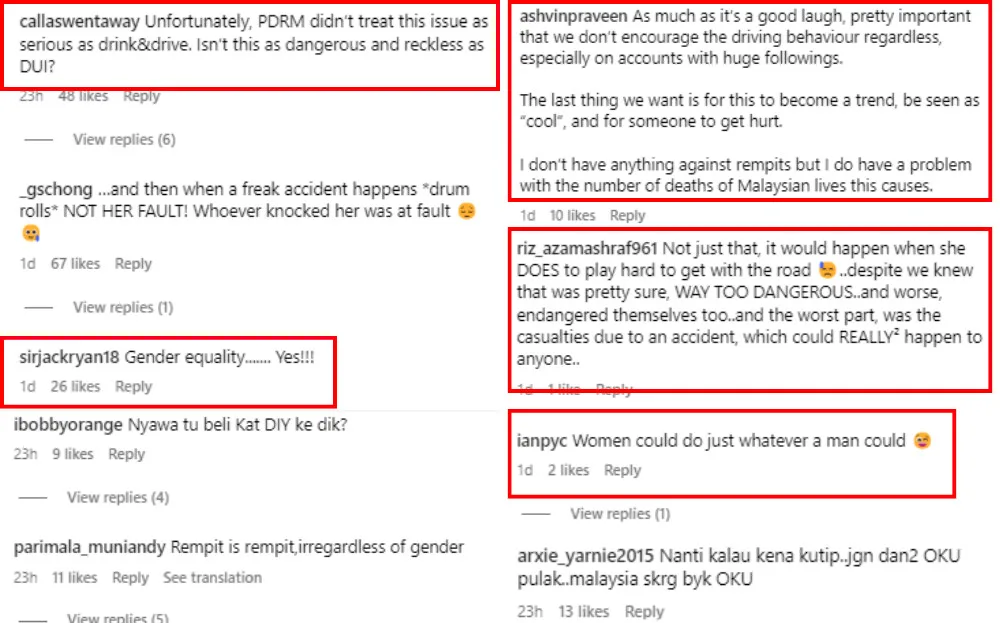This screenshot has height=623, width=1000.
Task: Reply to arxie_yarnie2015's comment
Action: click(x=644, y=612)
